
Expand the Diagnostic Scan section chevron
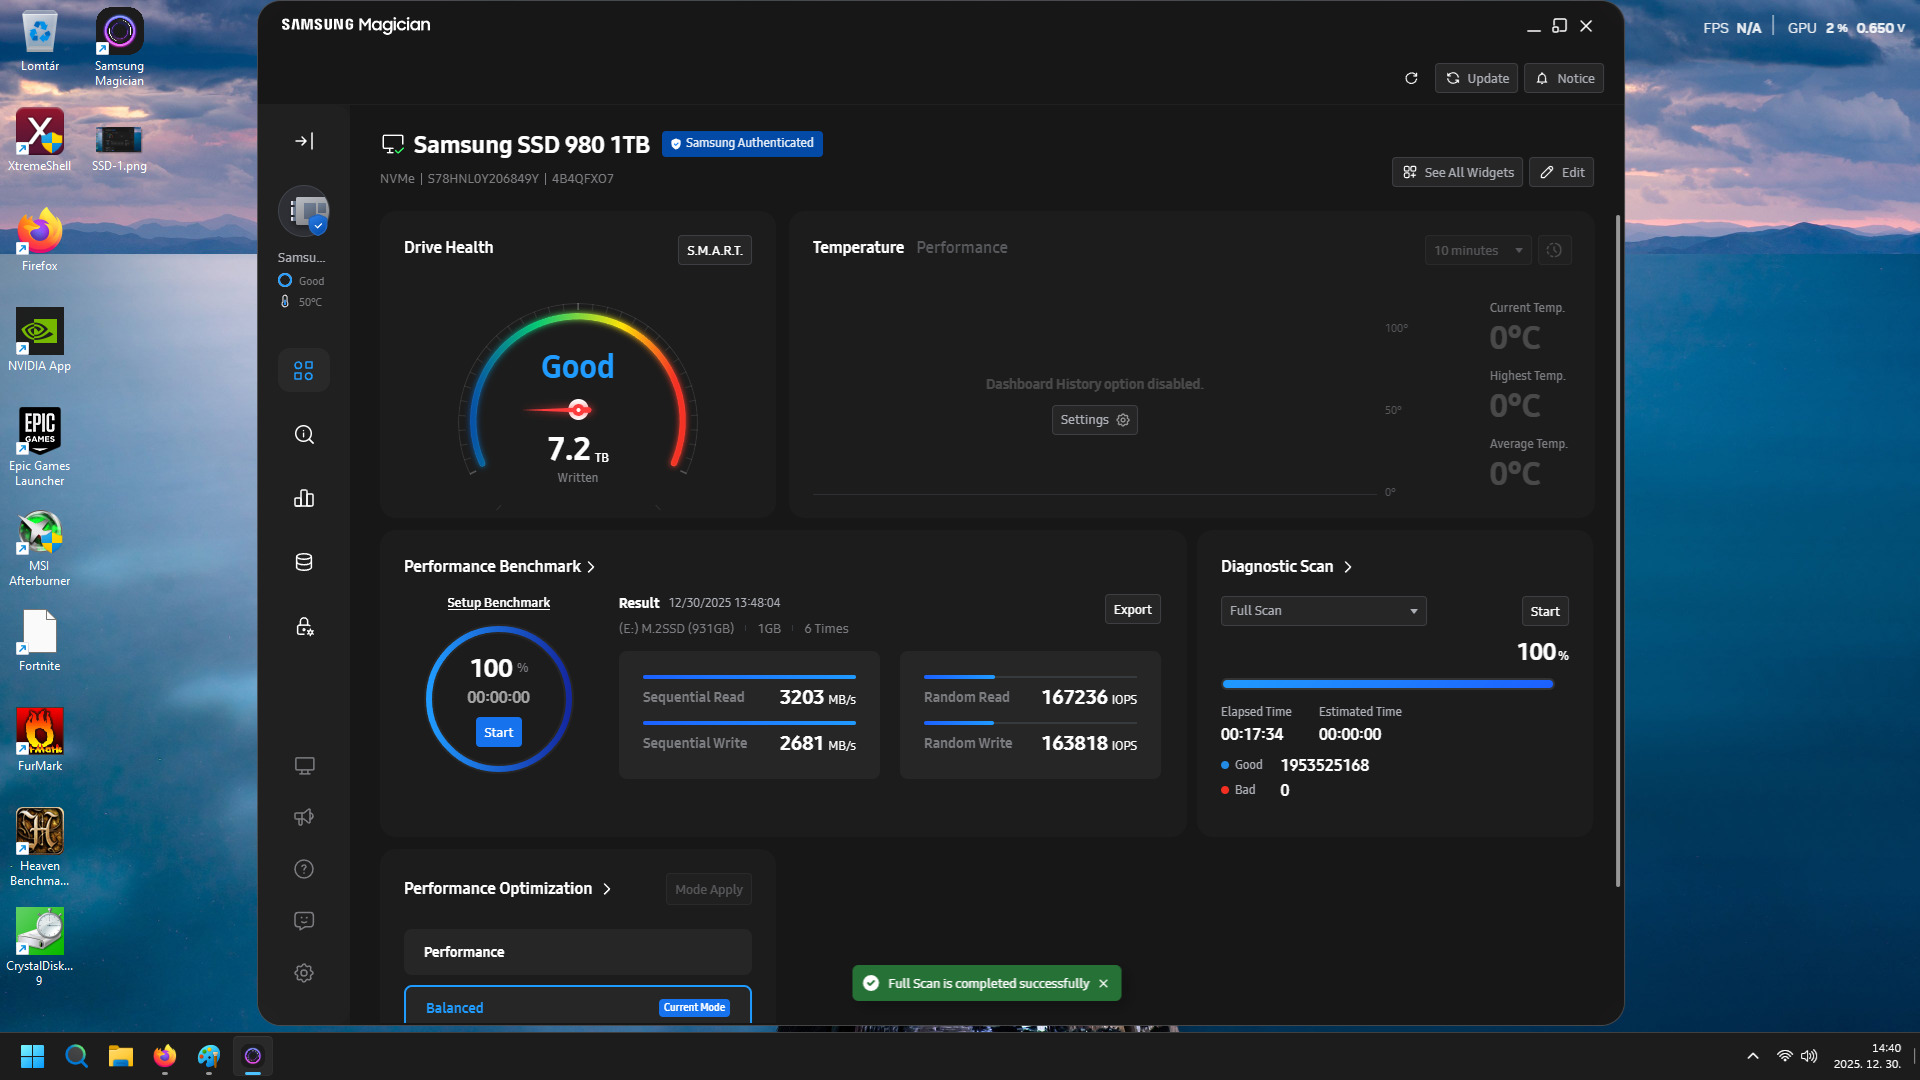pyautogui.click(x=1348, y=567)
